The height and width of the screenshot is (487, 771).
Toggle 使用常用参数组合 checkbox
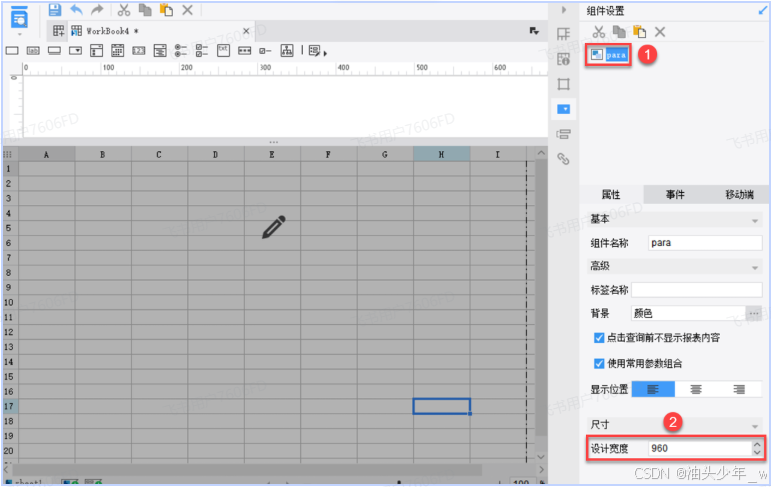point(598,364)
